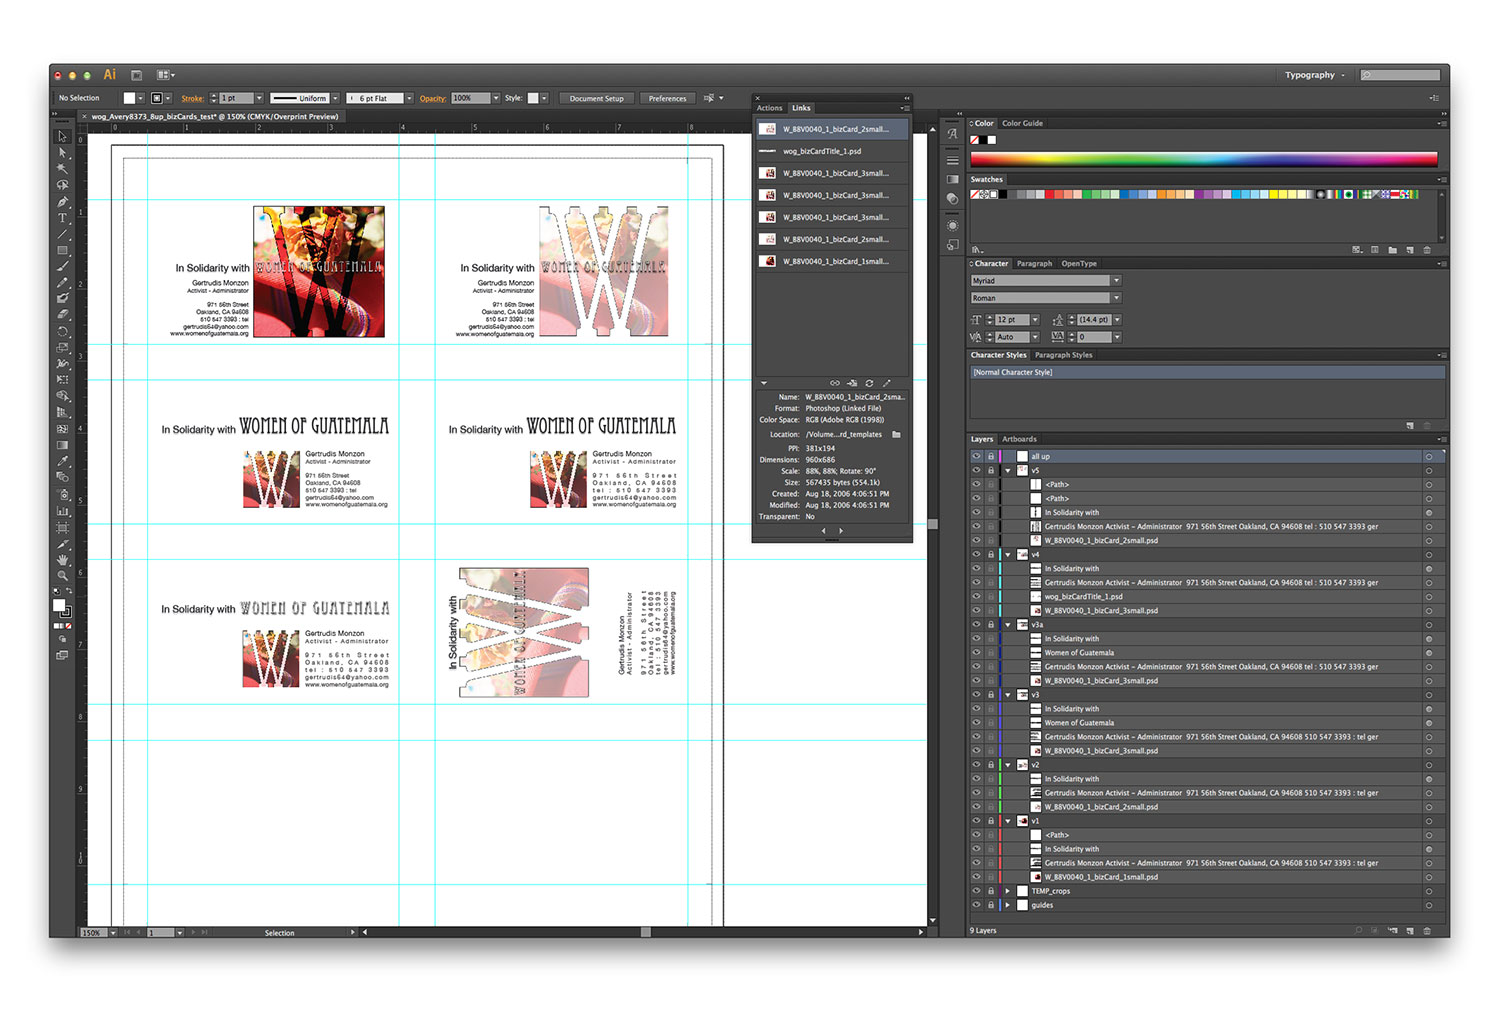Open link location folder icon
This screenshot has height=1021, width=1500.
[896, 434]
